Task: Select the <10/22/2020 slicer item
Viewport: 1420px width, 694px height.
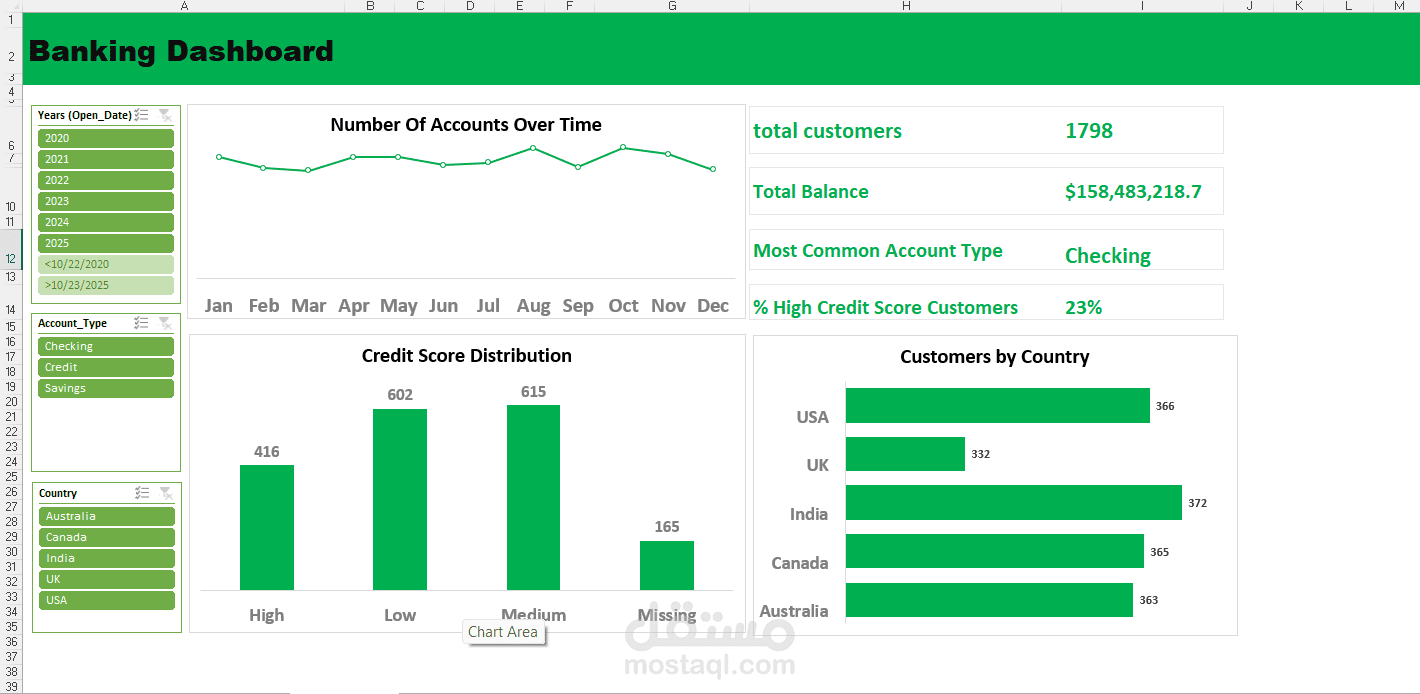Action: point(106,264)
